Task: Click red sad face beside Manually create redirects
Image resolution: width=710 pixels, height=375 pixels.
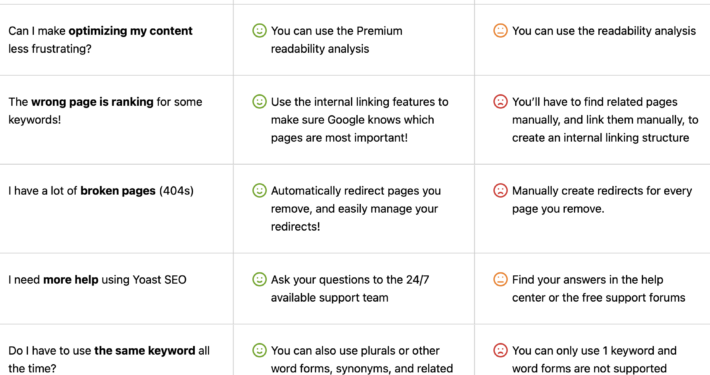Action: (500, 191)
